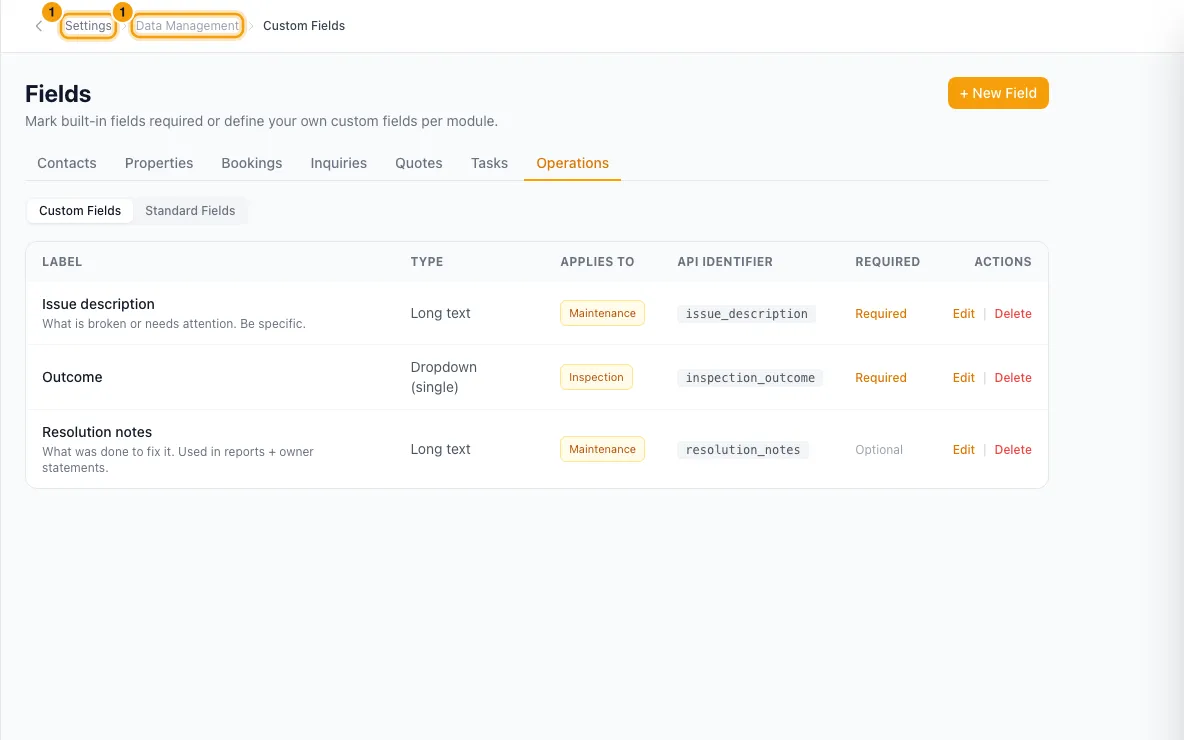Switch to the Inquiries tab
The width and height of the screenshot is (1184, 740).
click(338, 163)
